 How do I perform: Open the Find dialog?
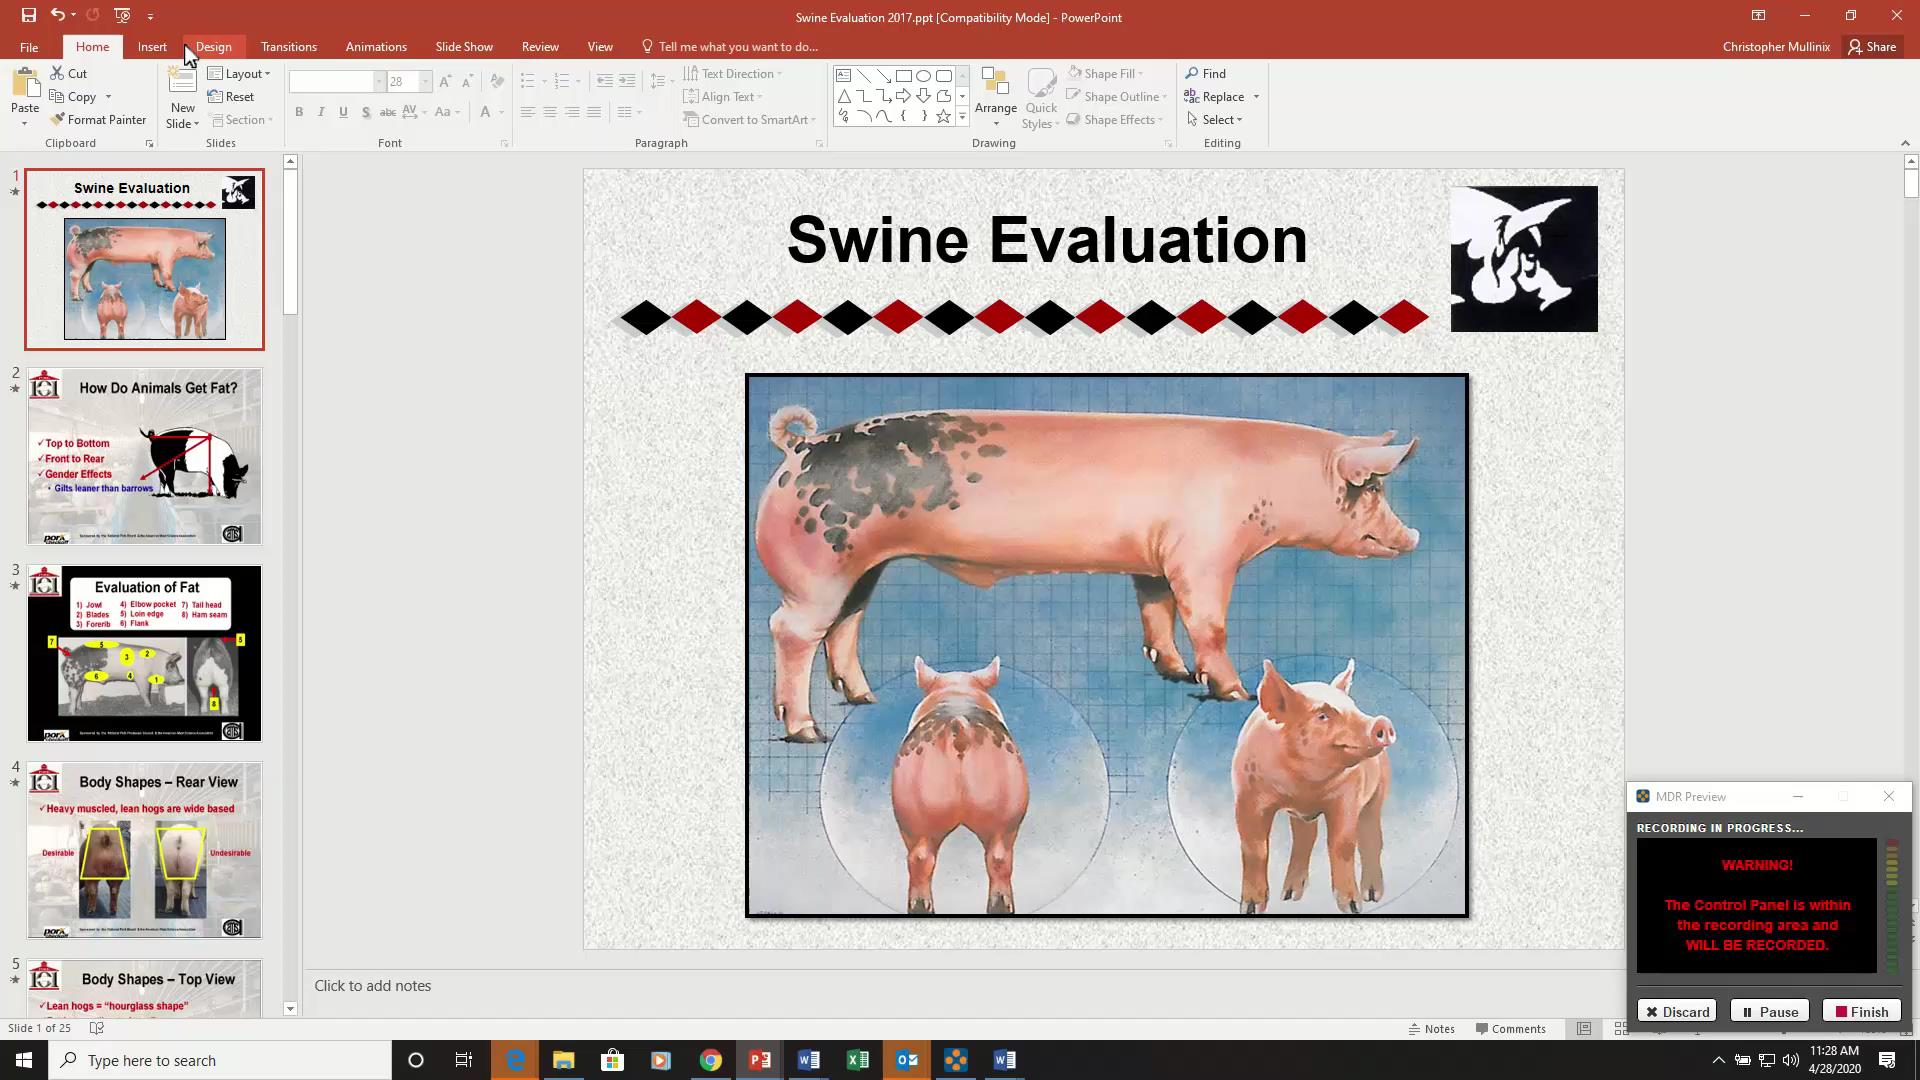click(1208, 73)
